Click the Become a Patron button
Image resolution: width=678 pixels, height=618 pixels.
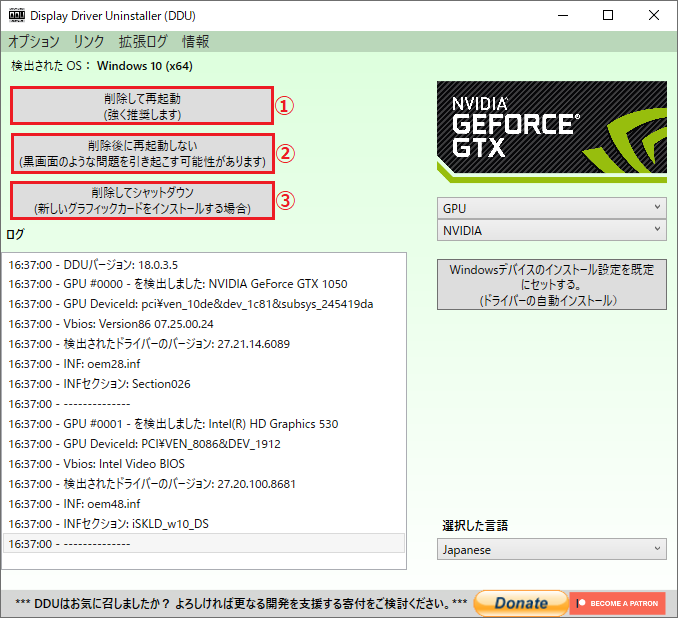coord(617,603)
